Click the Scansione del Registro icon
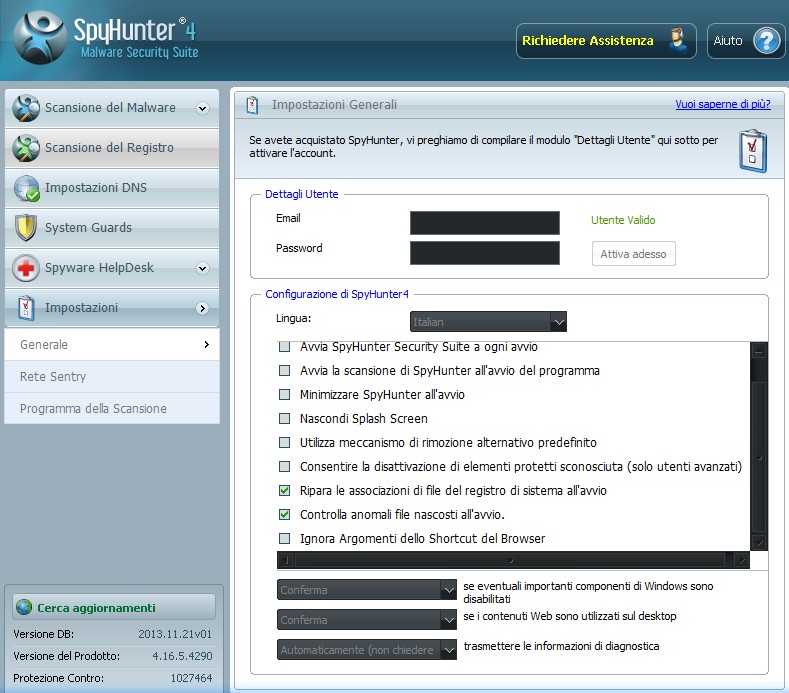Screen dimensions: 789x693 tap(26, 148)
